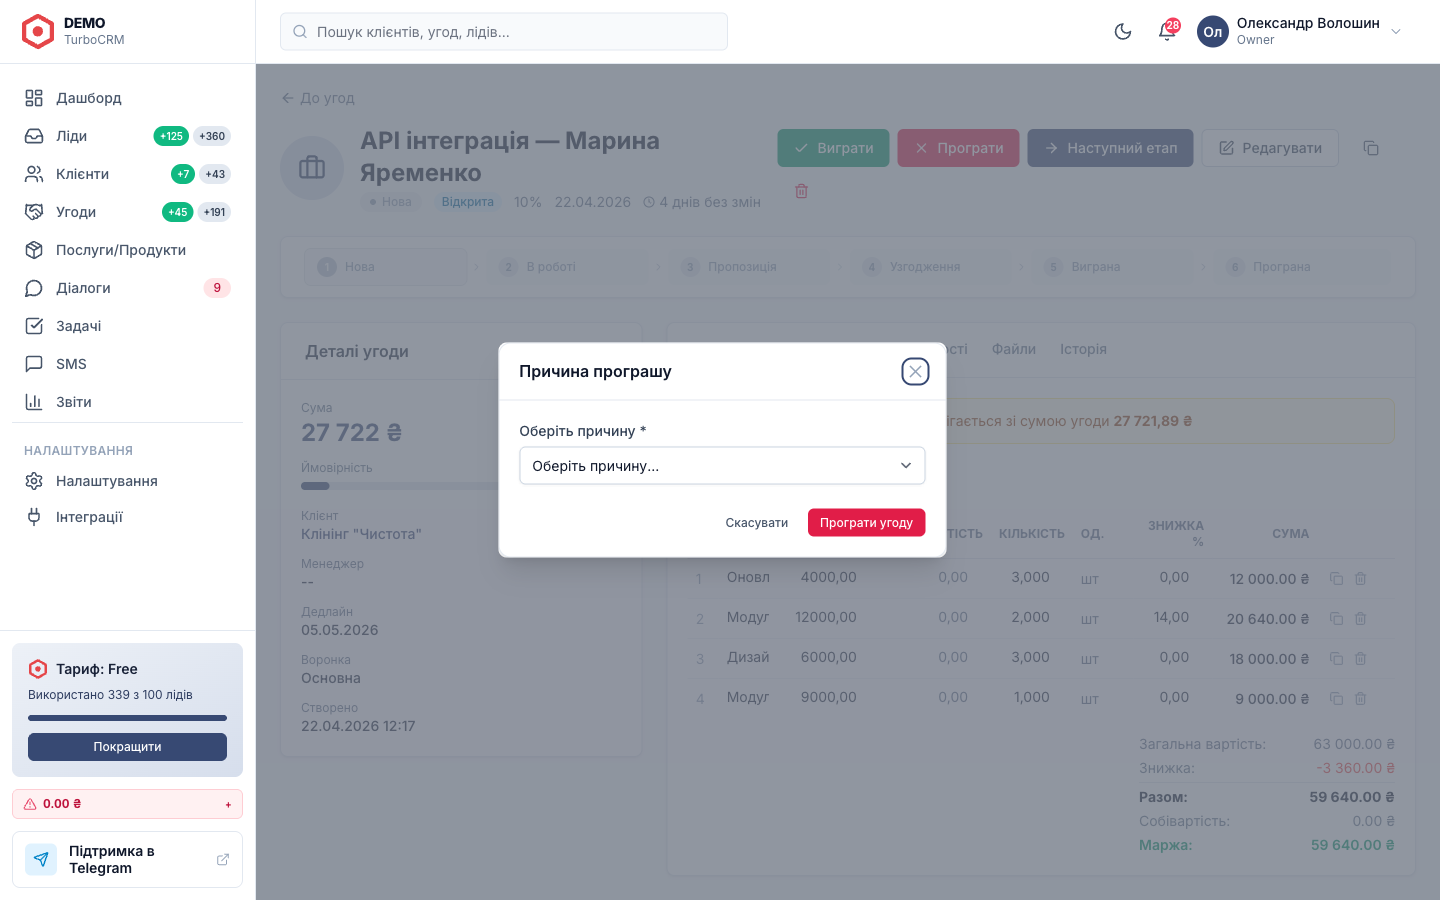Click the Покращити upgrade button

coord(127,747)
